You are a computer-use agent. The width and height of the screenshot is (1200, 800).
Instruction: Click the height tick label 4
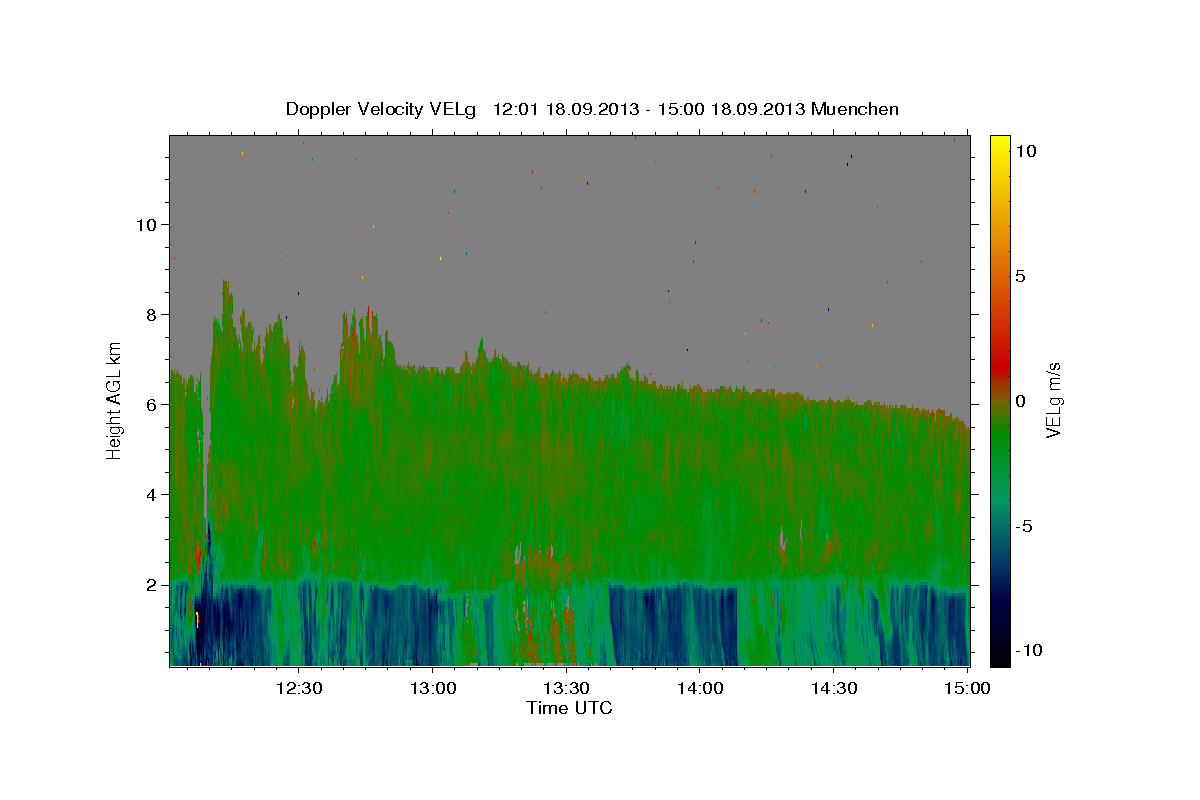[x=150, y=495]
